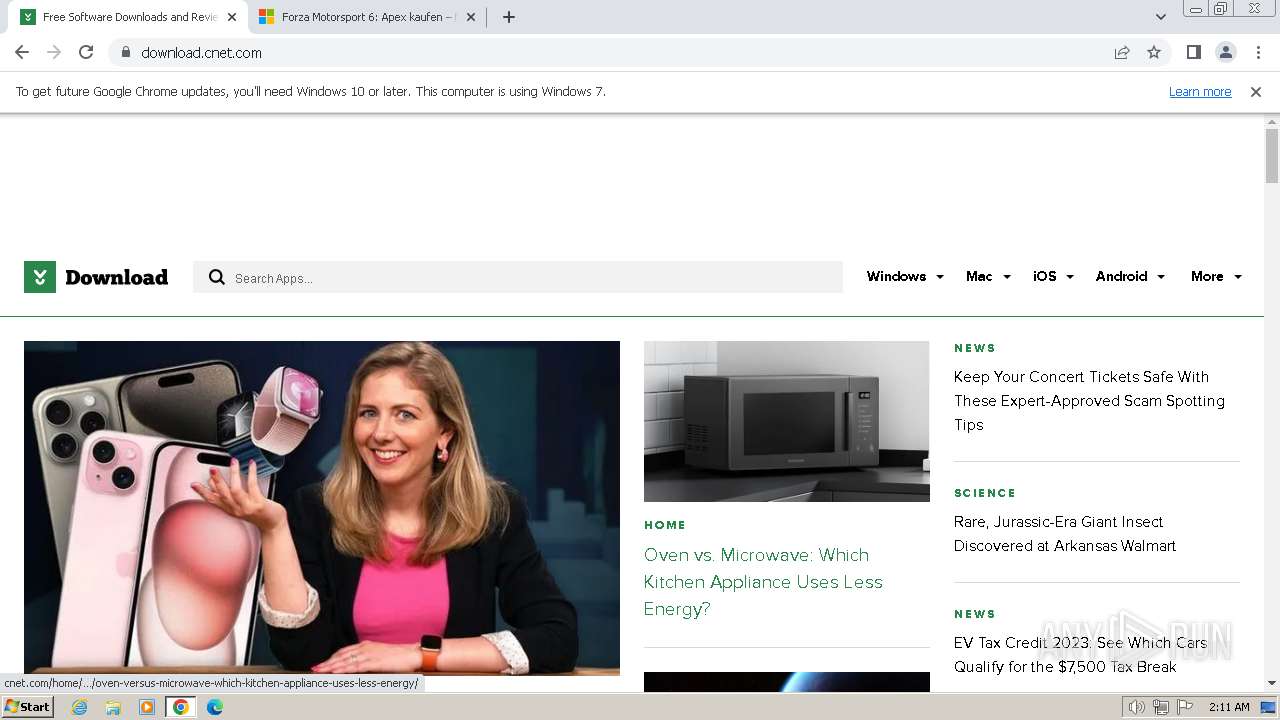Open the HOME category label

pyautogui.click(x=665, y=525)
